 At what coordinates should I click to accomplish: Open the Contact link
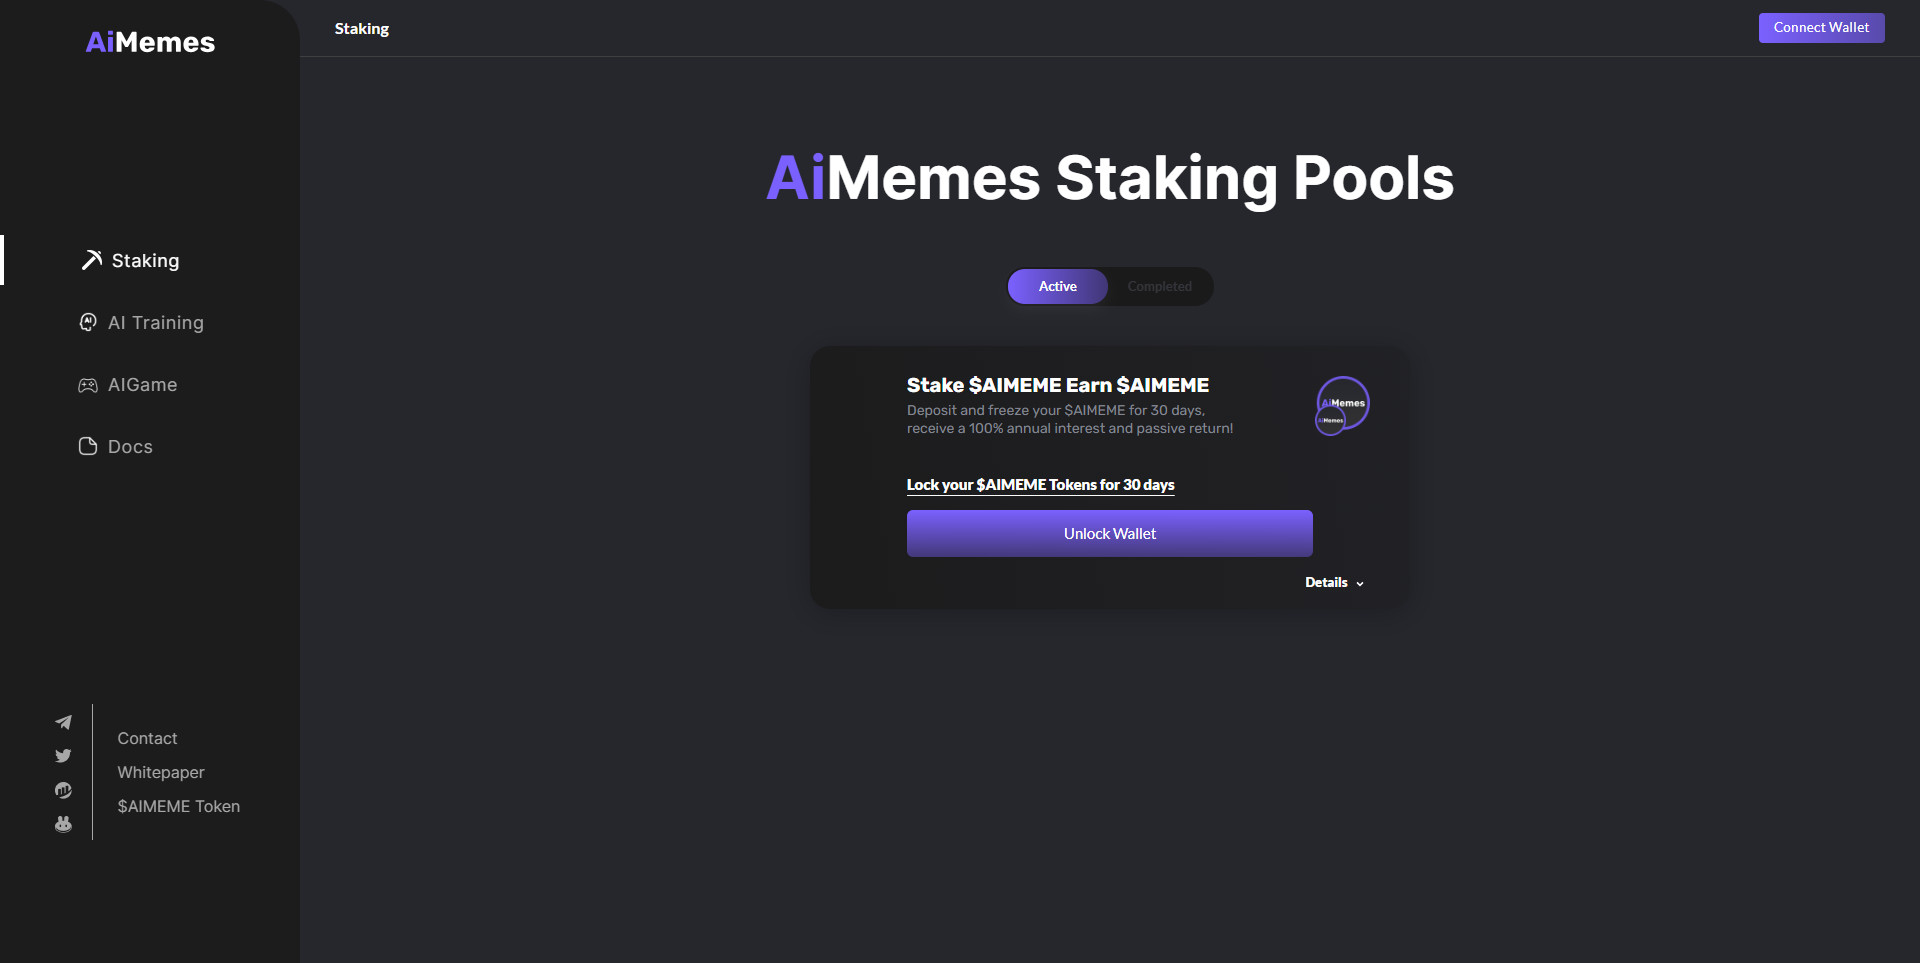[x=147, y=738]
